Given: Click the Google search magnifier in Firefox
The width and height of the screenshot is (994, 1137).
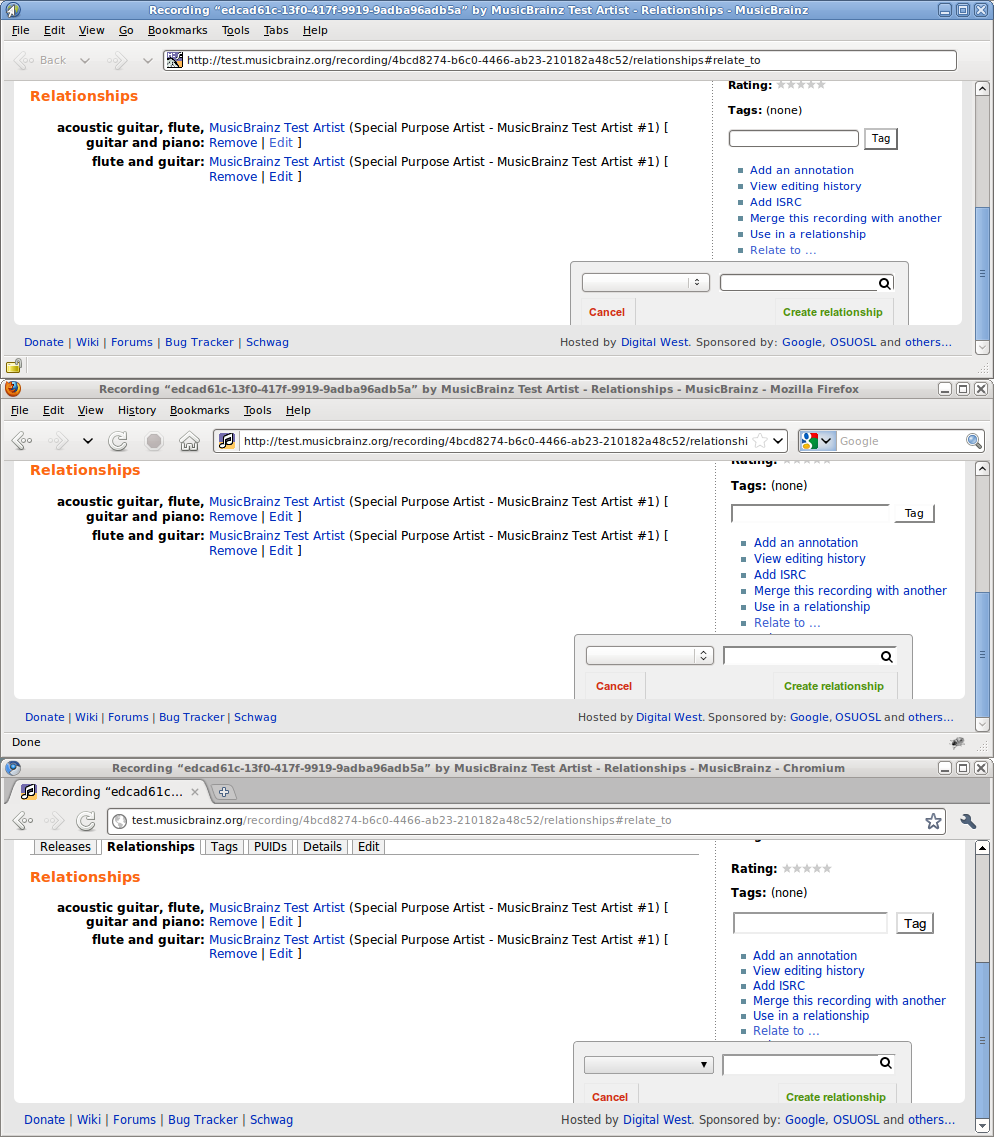Looking at the screenshot, I should click(x=973, y=441).
